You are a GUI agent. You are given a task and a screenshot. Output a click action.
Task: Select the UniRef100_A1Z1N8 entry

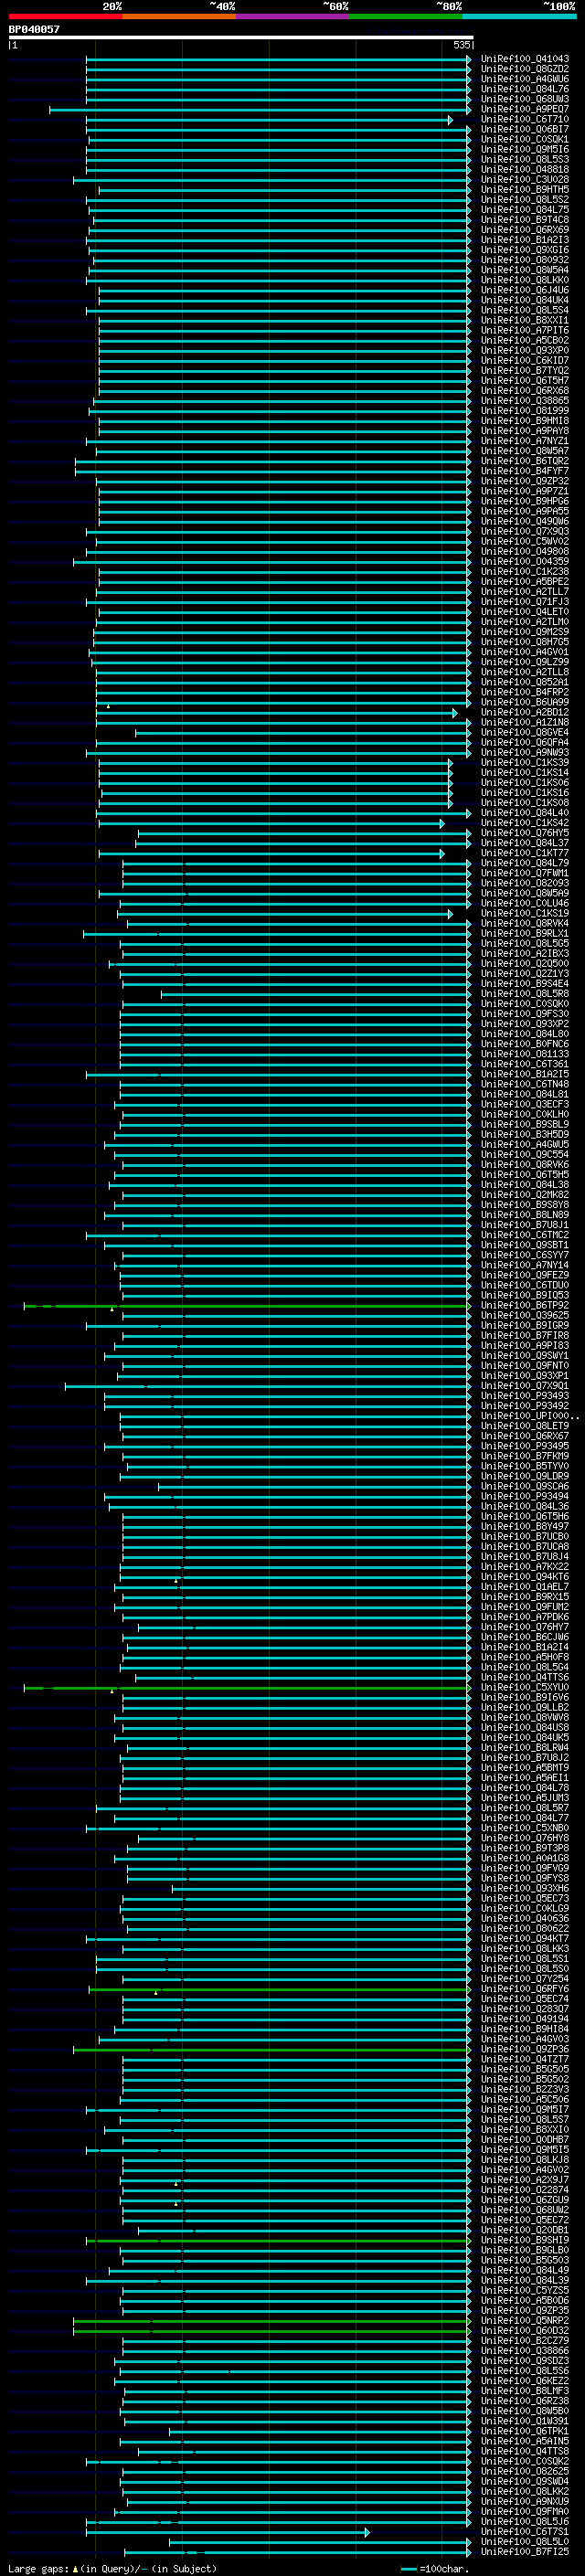coord(525,722)
